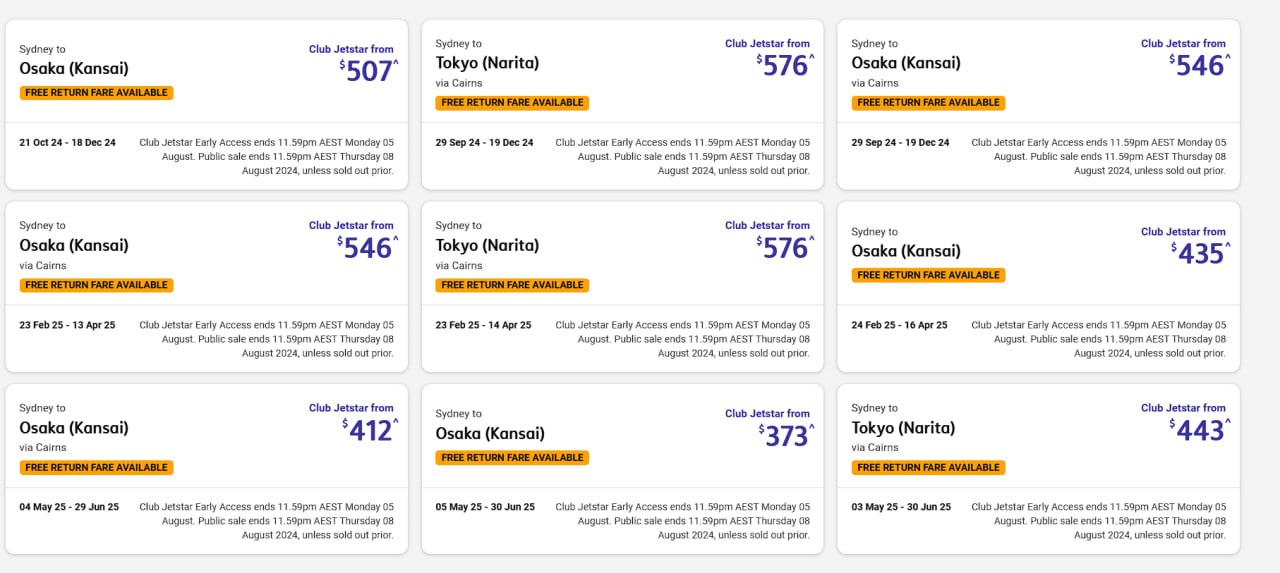This screenshot has height=573, width=1280.
Task: Choose the $412 Osaka via Cairns price
Action: point(370,431)
